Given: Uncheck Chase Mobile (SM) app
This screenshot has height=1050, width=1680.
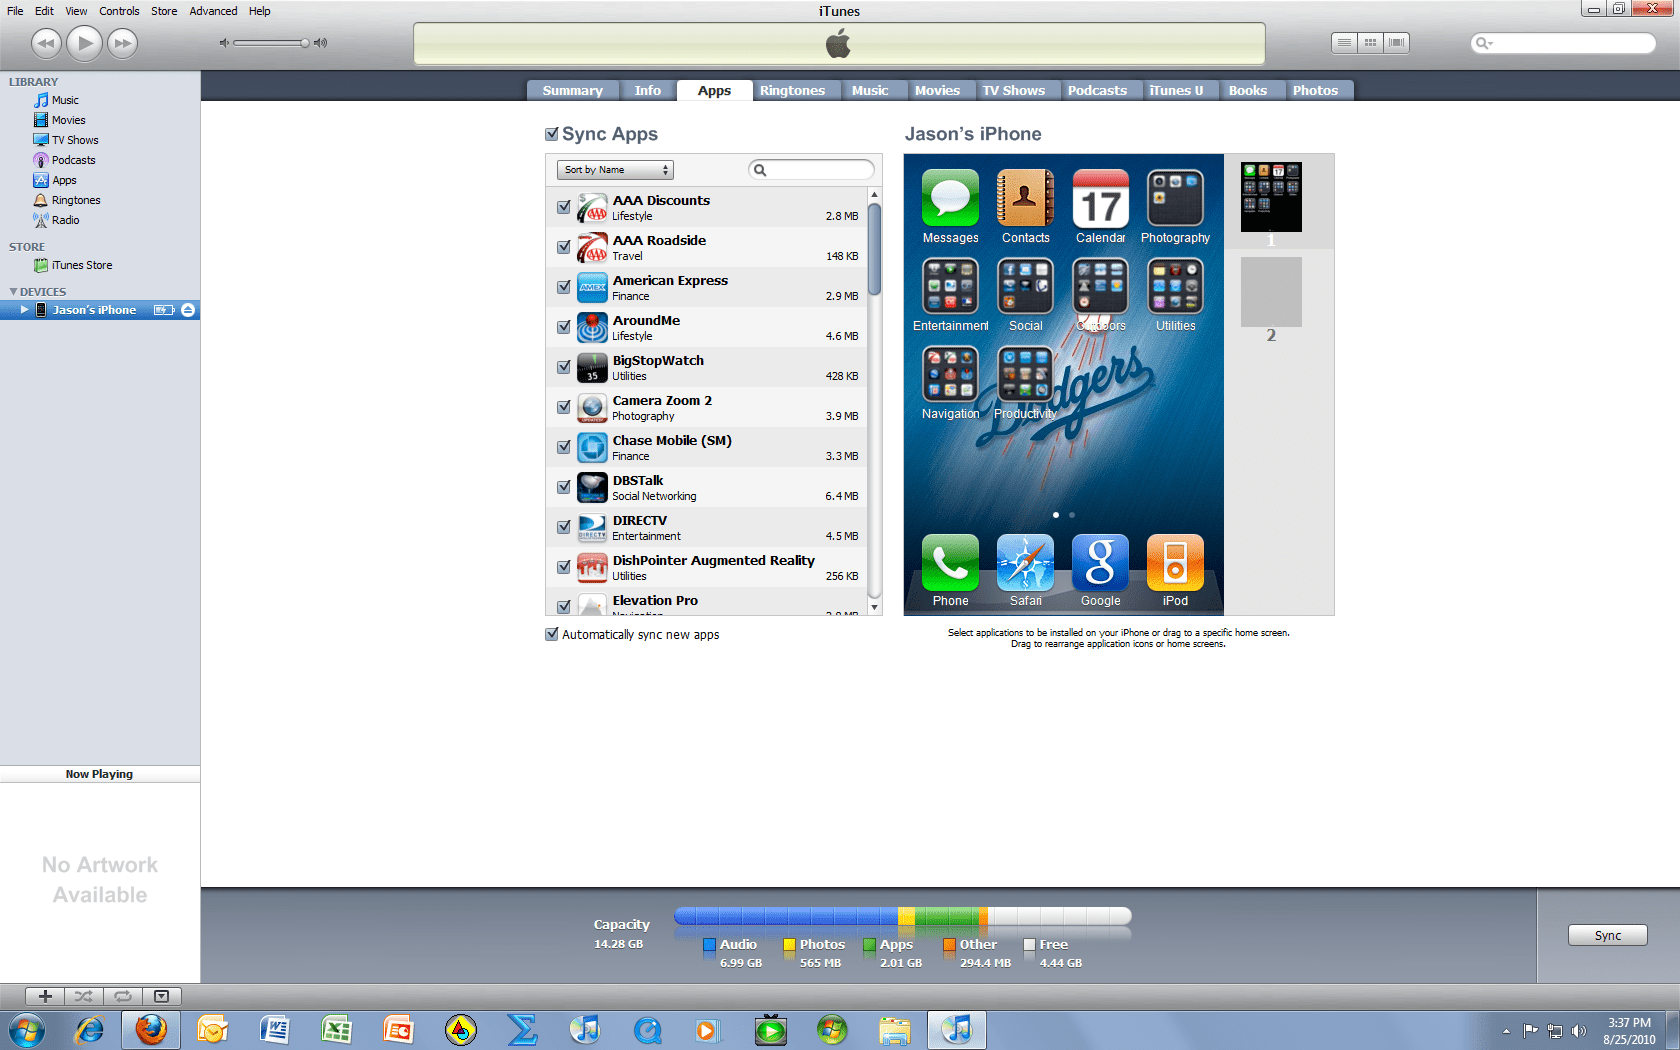Looking at the screenshot, I should point(564,447).
